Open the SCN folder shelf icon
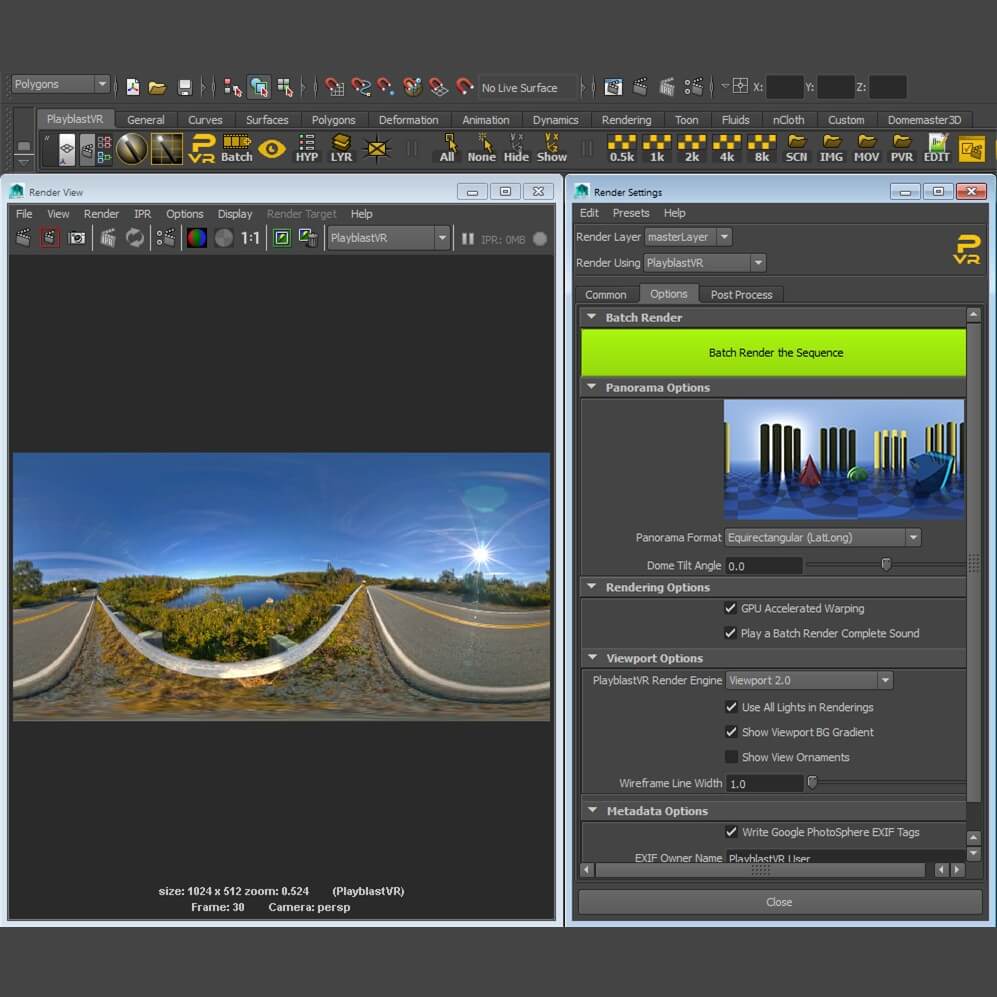The width and height of the screenshot is (997, 997). tap(796, 149)
